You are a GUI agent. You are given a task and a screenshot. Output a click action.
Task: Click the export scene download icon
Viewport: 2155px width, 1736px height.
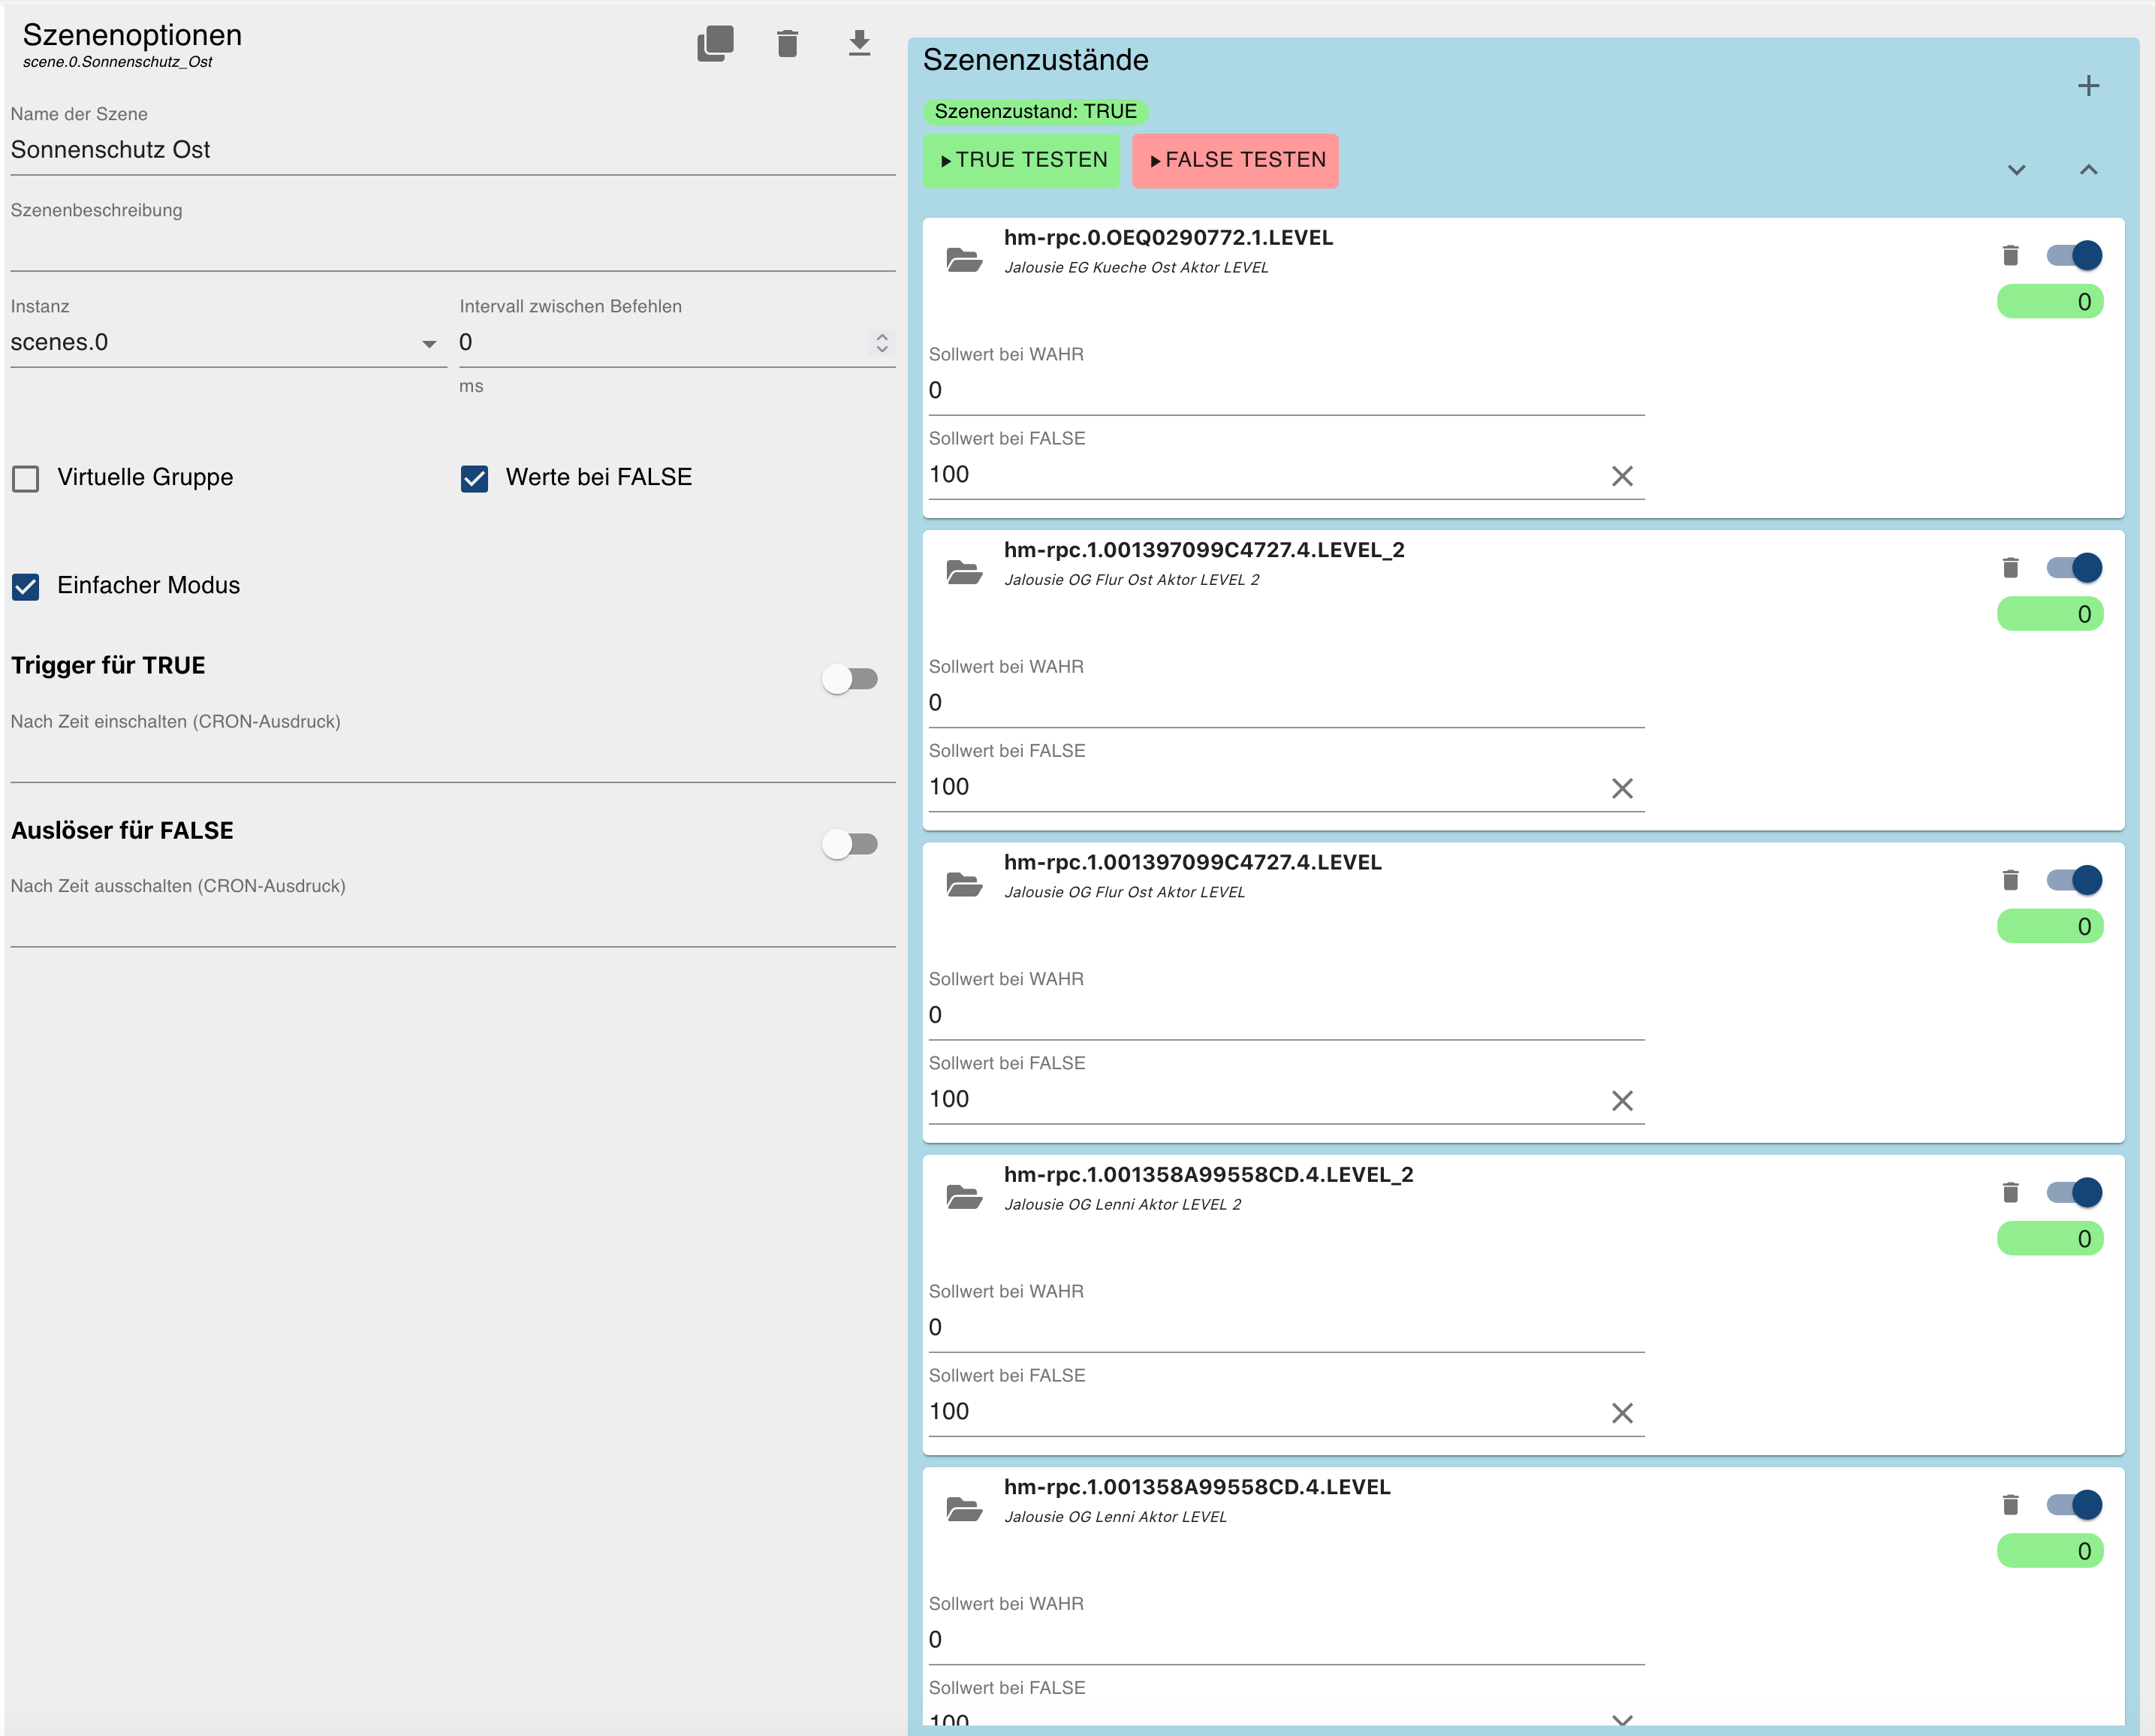click(x=859, y=43)
